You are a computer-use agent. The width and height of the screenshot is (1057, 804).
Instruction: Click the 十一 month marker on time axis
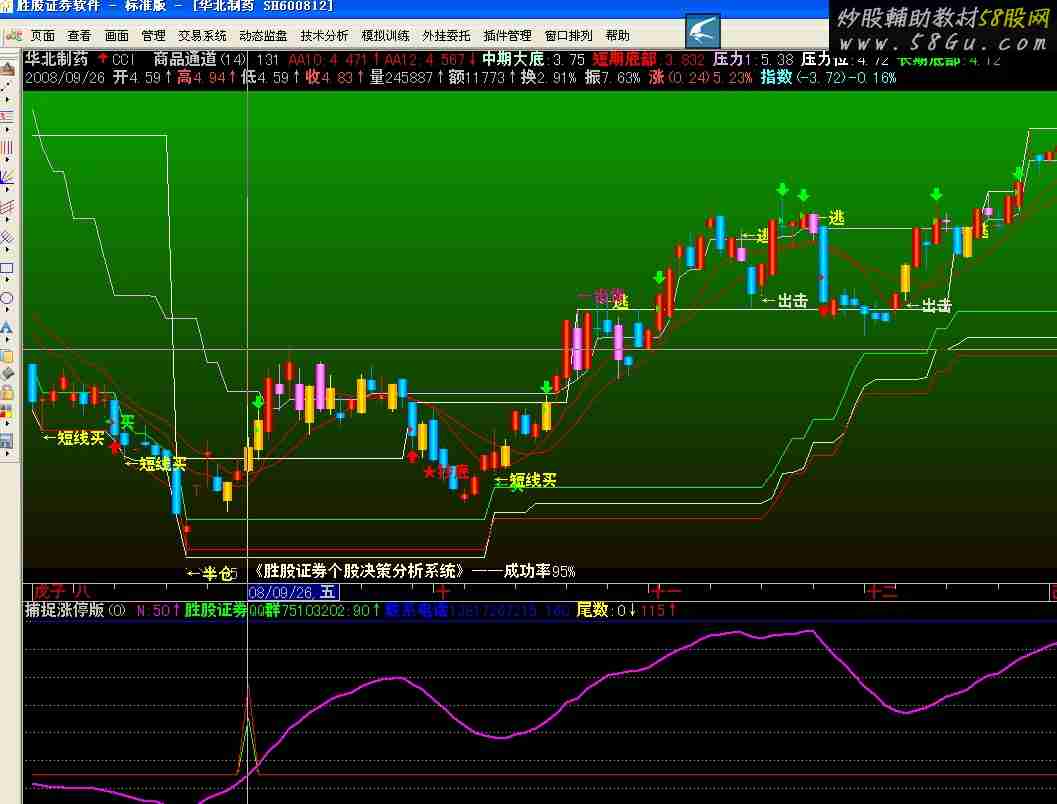[x=665, y=592]
